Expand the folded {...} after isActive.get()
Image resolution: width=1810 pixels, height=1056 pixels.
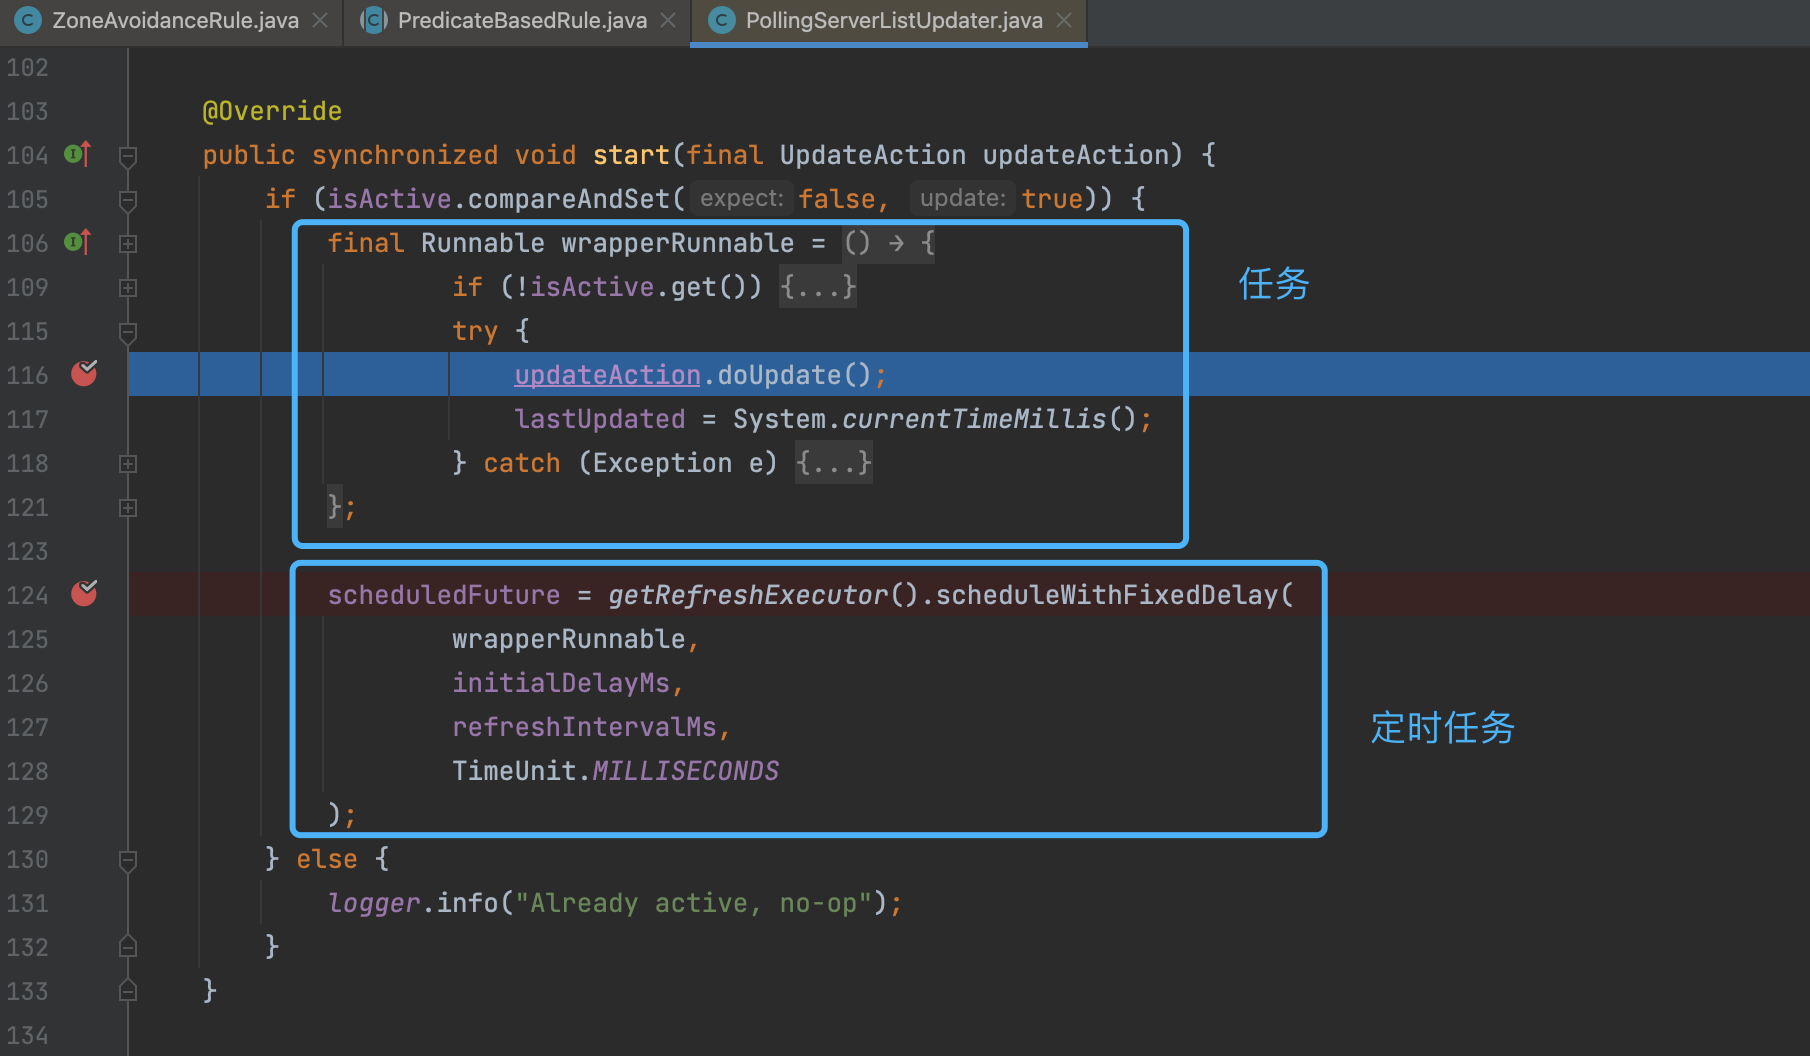pyautogui.click(x=818, y=287)
